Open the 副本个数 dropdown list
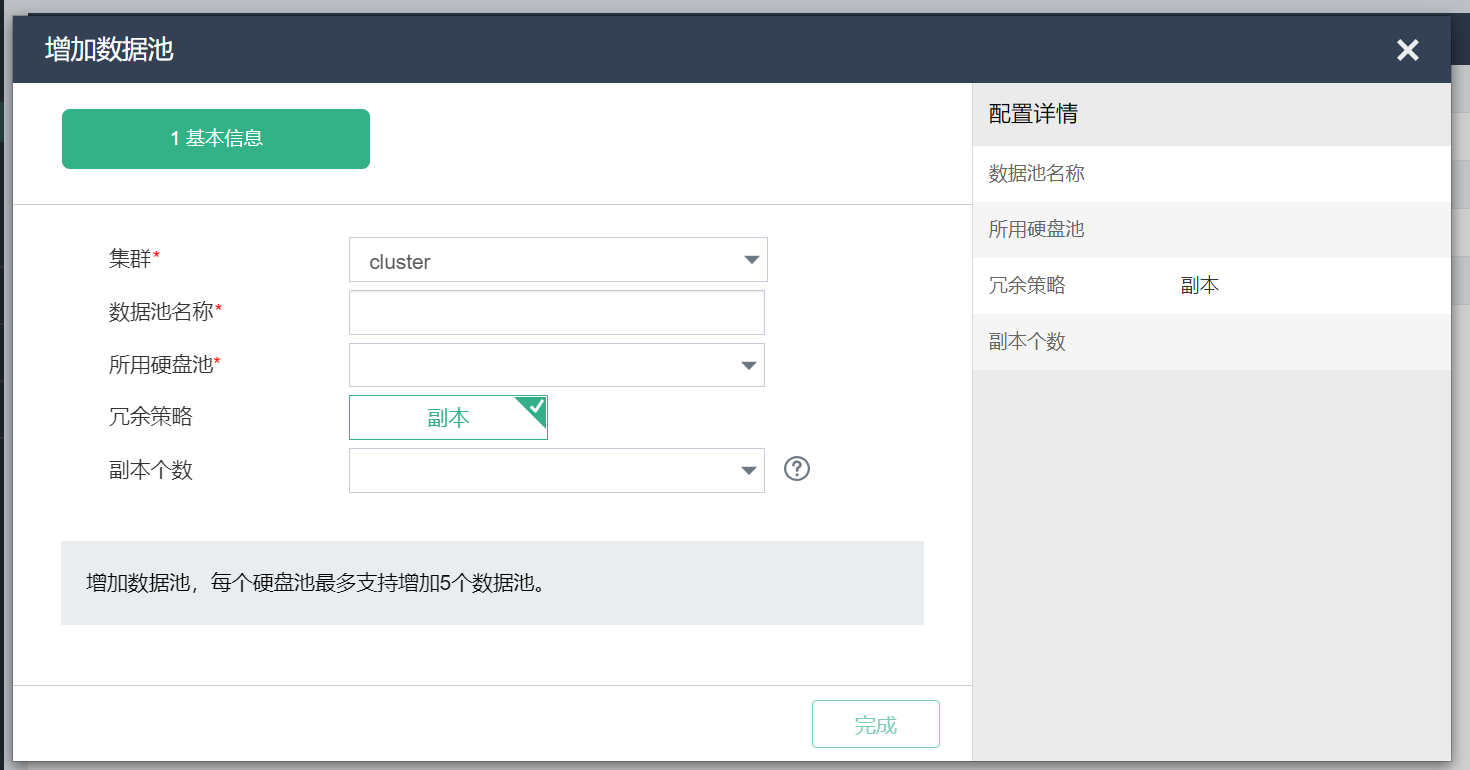 (556, 470)
